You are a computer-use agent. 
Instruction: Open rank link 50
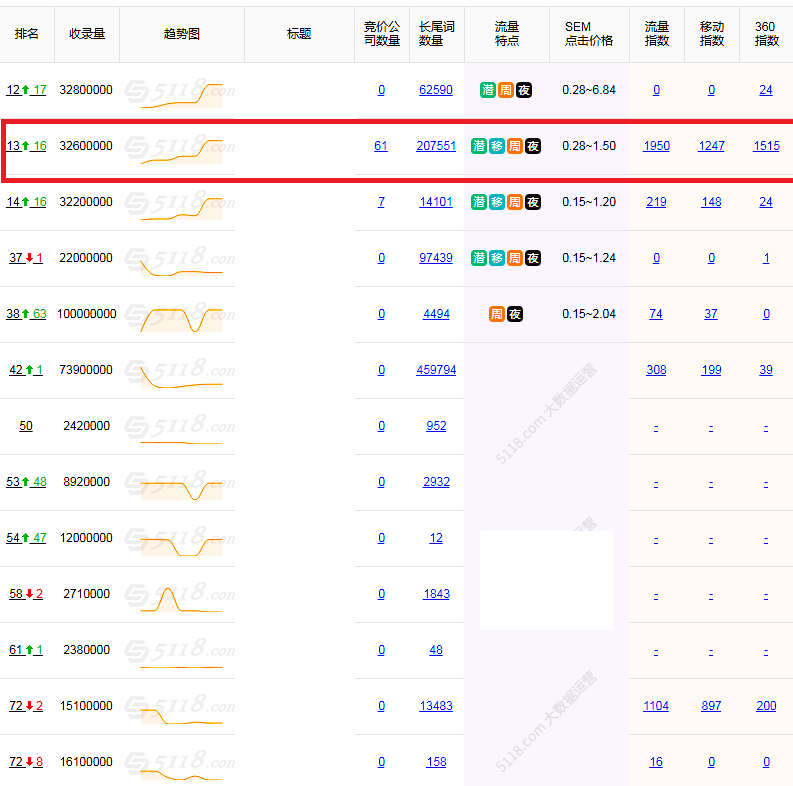coord(26,426)
